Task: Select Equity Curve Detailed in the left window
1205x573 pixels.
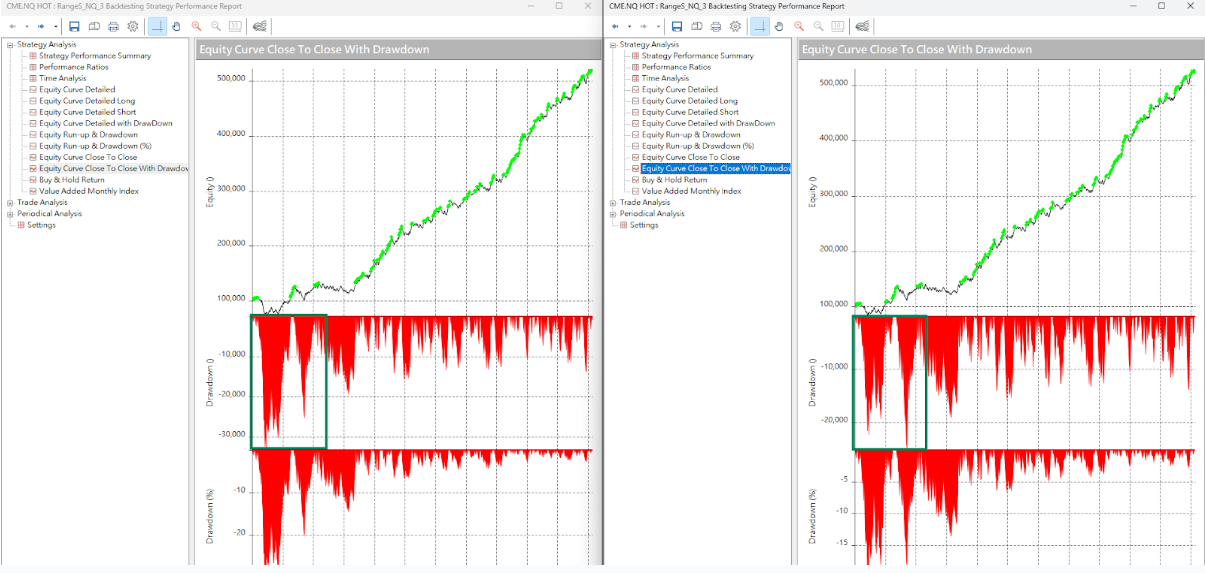Action: 77,89
